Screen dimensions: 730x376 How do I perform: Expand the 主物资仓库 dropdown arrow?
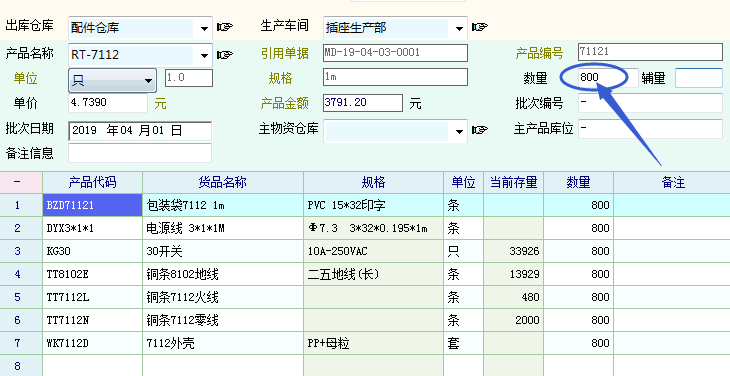tap(459, 131)
